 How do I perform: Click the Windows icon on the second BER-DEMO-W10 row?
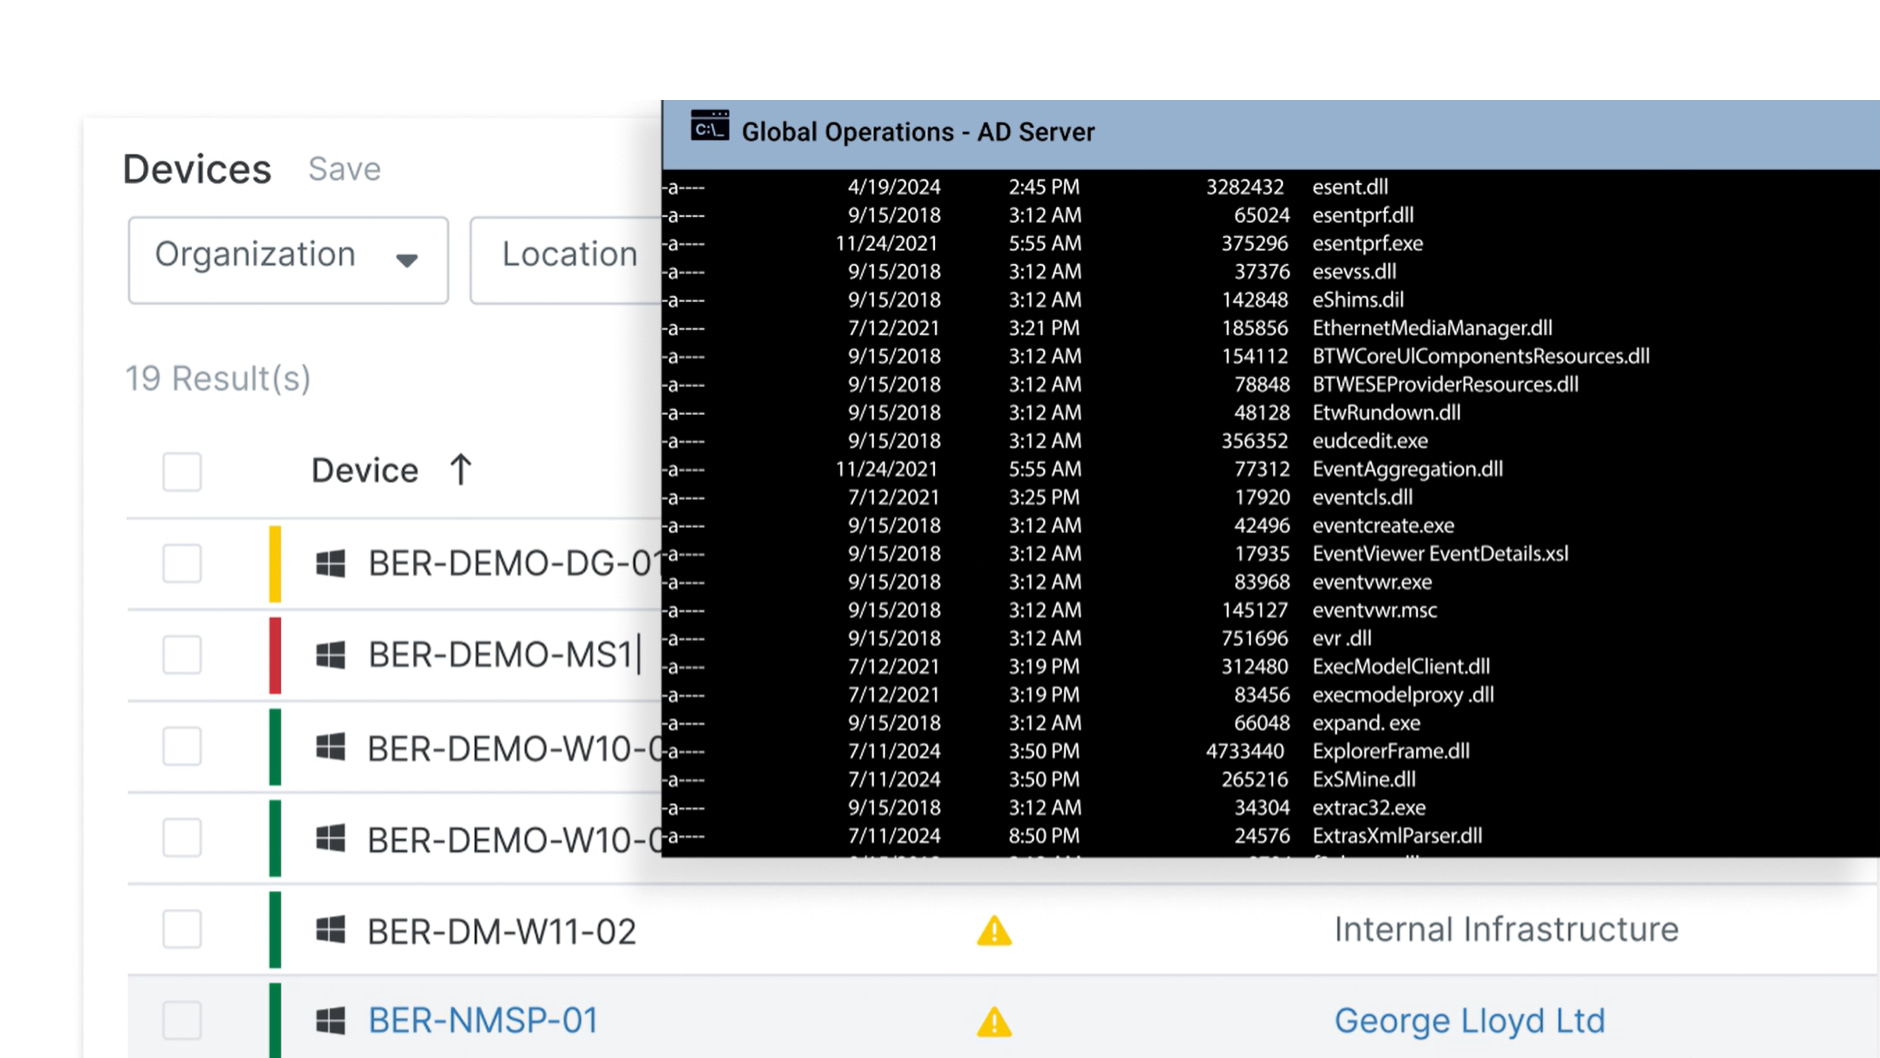332,838
